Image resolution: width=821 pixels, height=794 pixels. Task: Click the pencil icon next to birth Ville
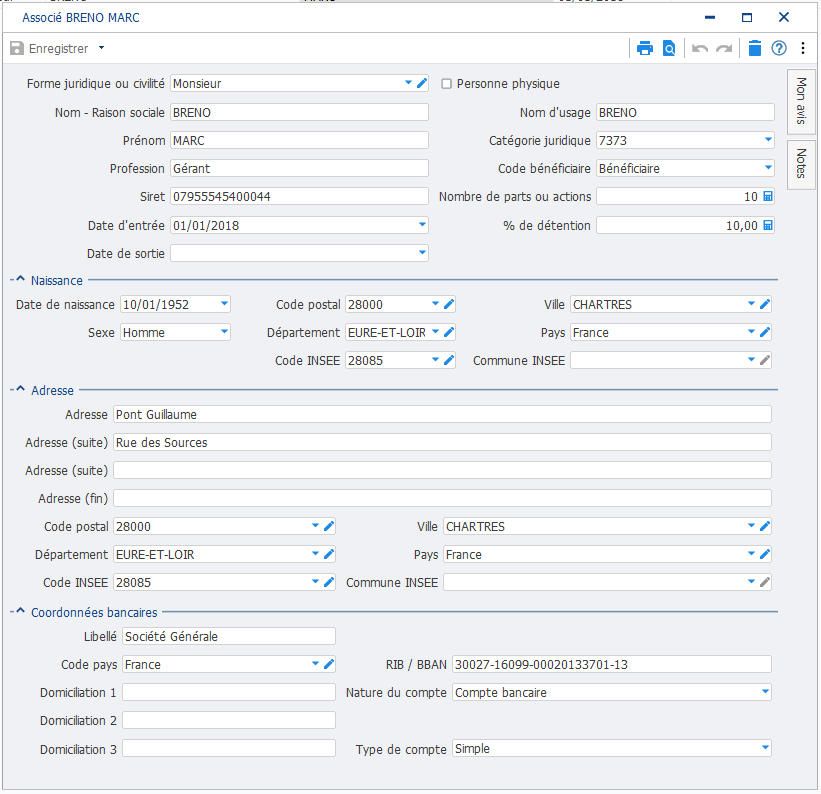pos(765,304)
